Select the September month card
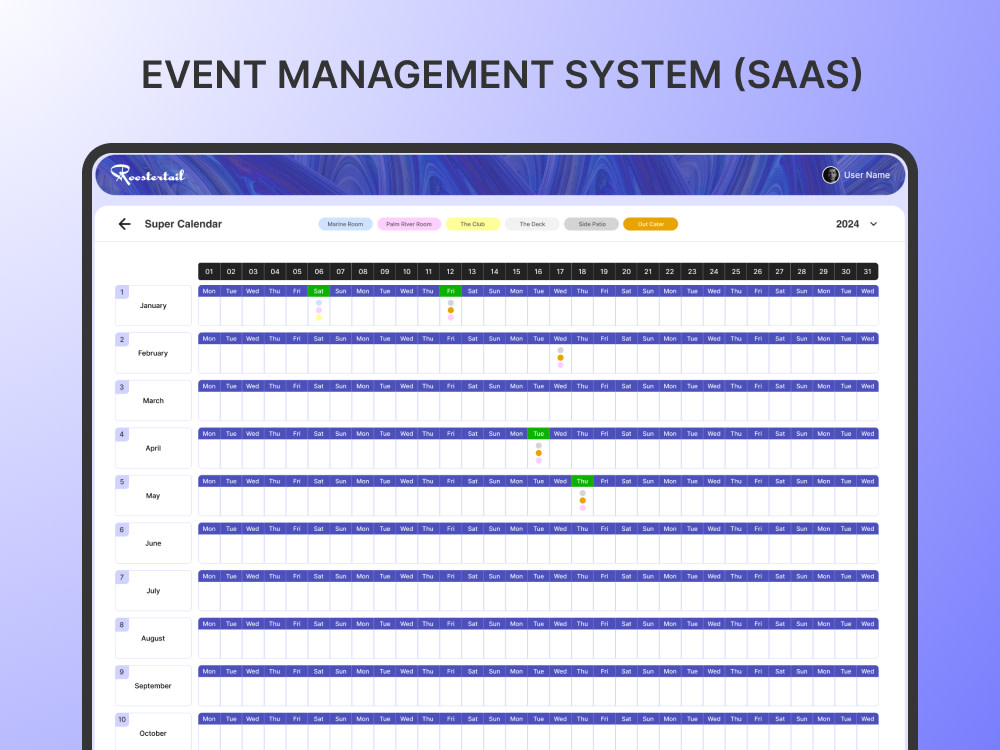1000x750 pixels. point(153,686)
